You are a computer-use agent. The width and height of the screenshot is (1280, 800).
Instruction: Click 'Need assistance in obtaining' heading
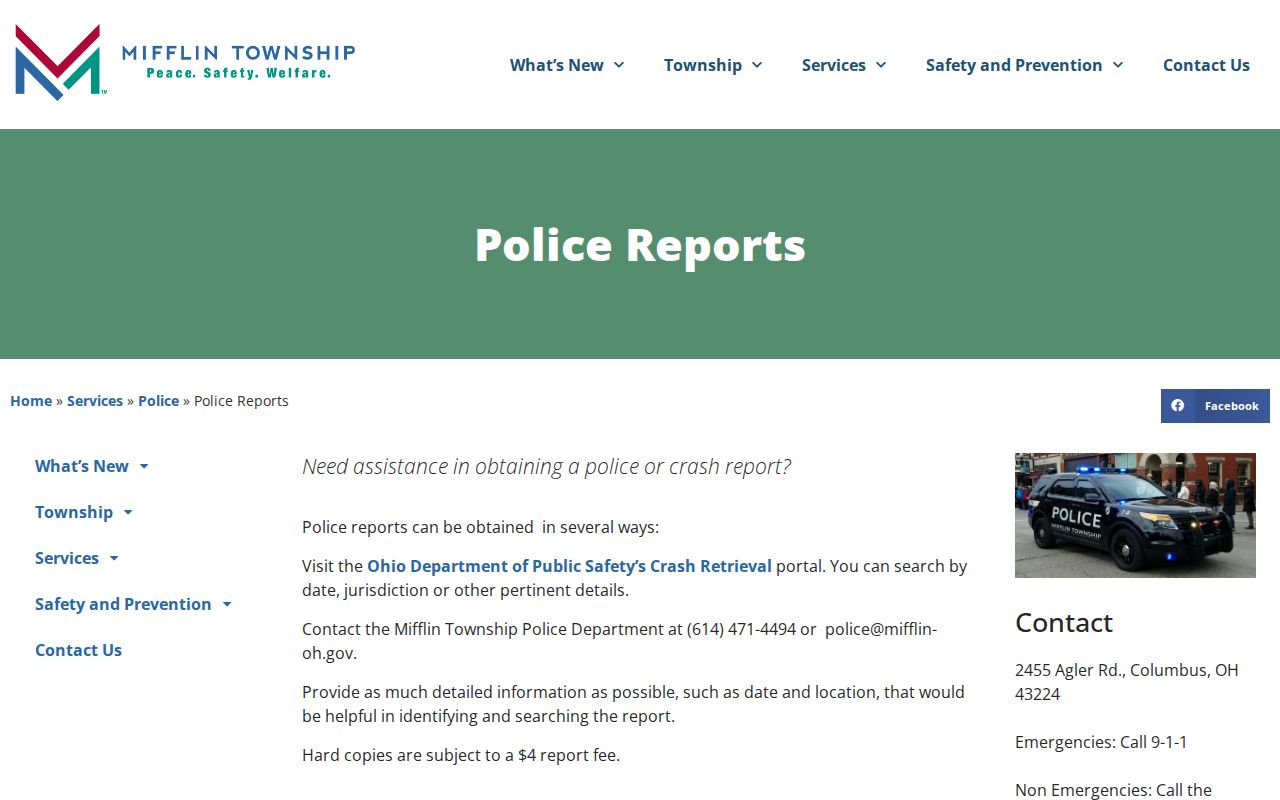tap(546, 467)
